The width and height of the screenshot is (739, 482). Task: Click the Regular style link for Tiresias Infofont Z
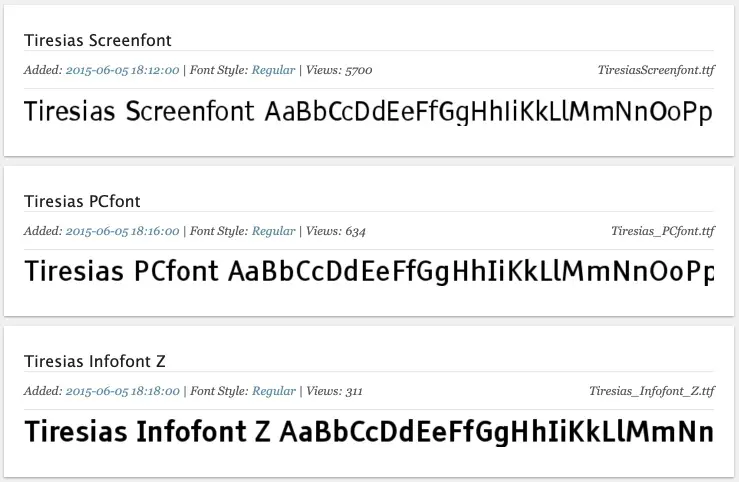pos(273,391)
